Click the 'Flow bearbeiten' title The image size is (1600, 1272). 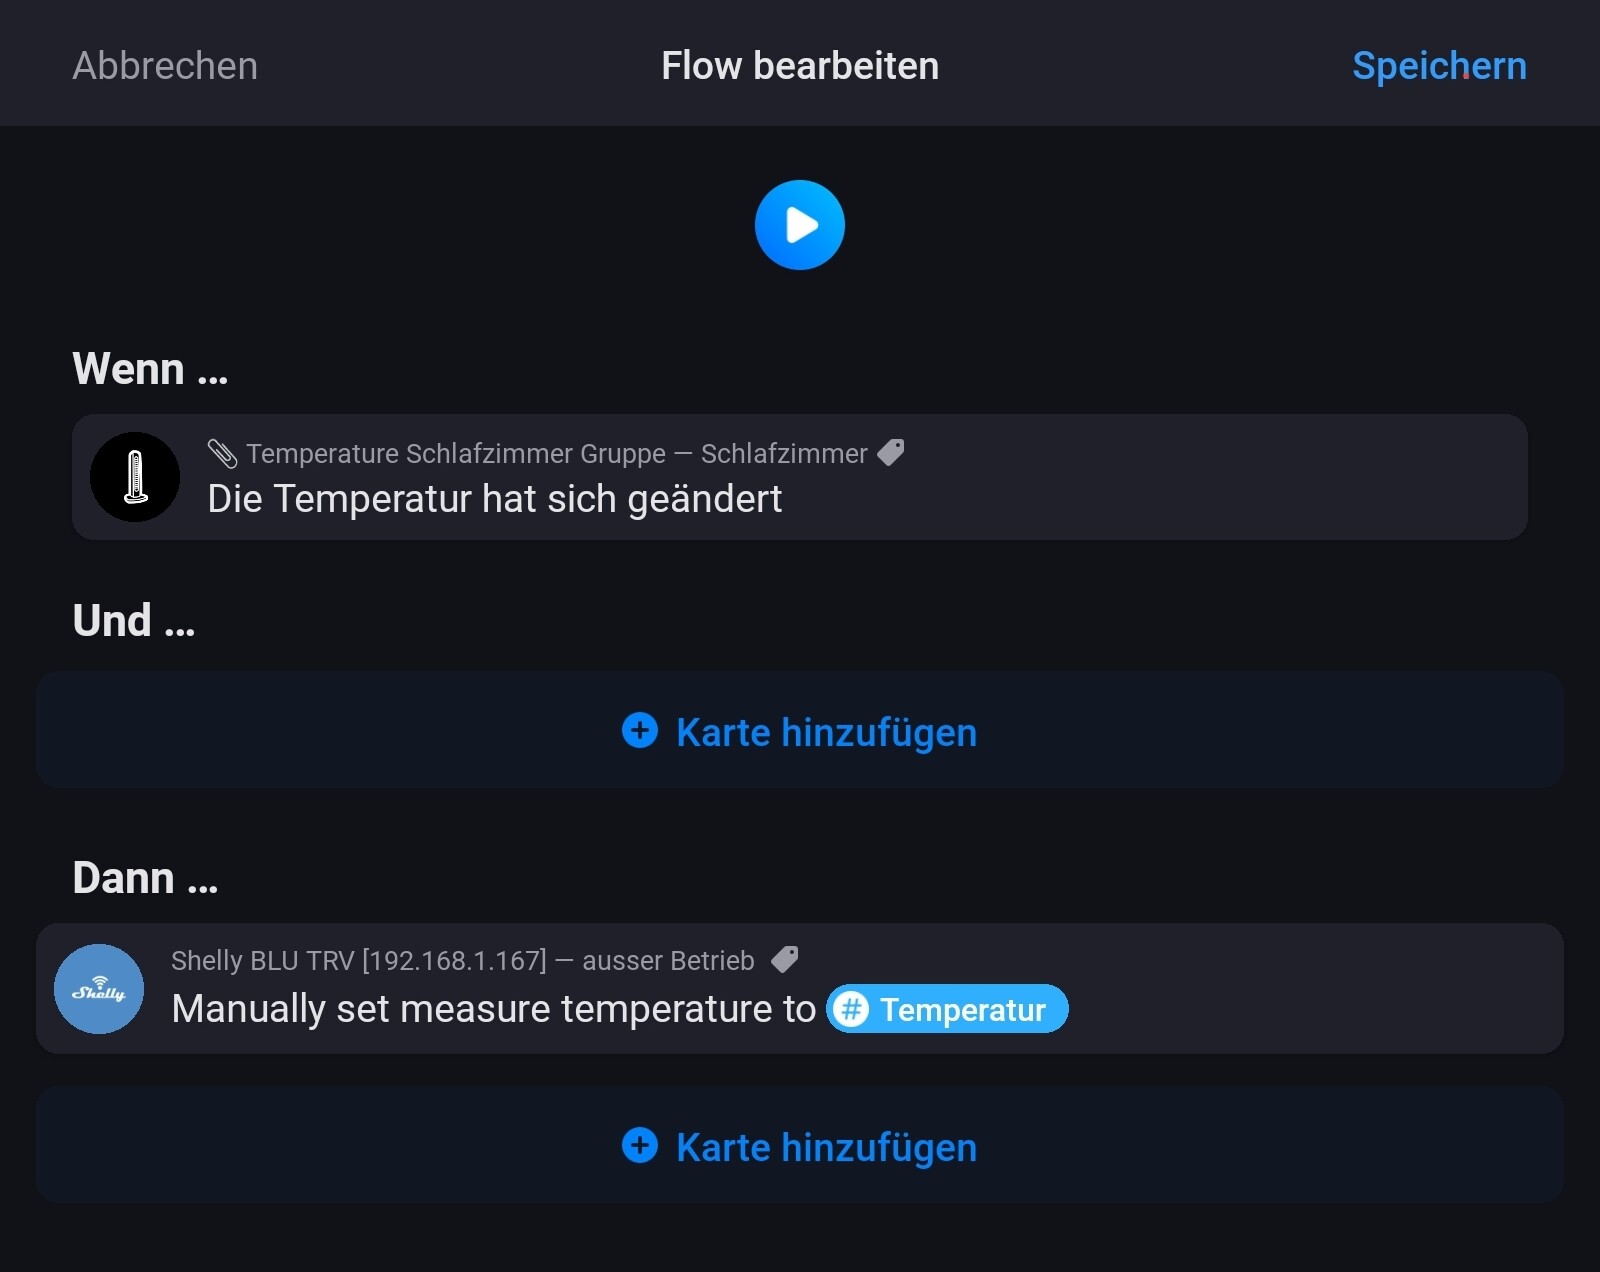tap(800, 66)
